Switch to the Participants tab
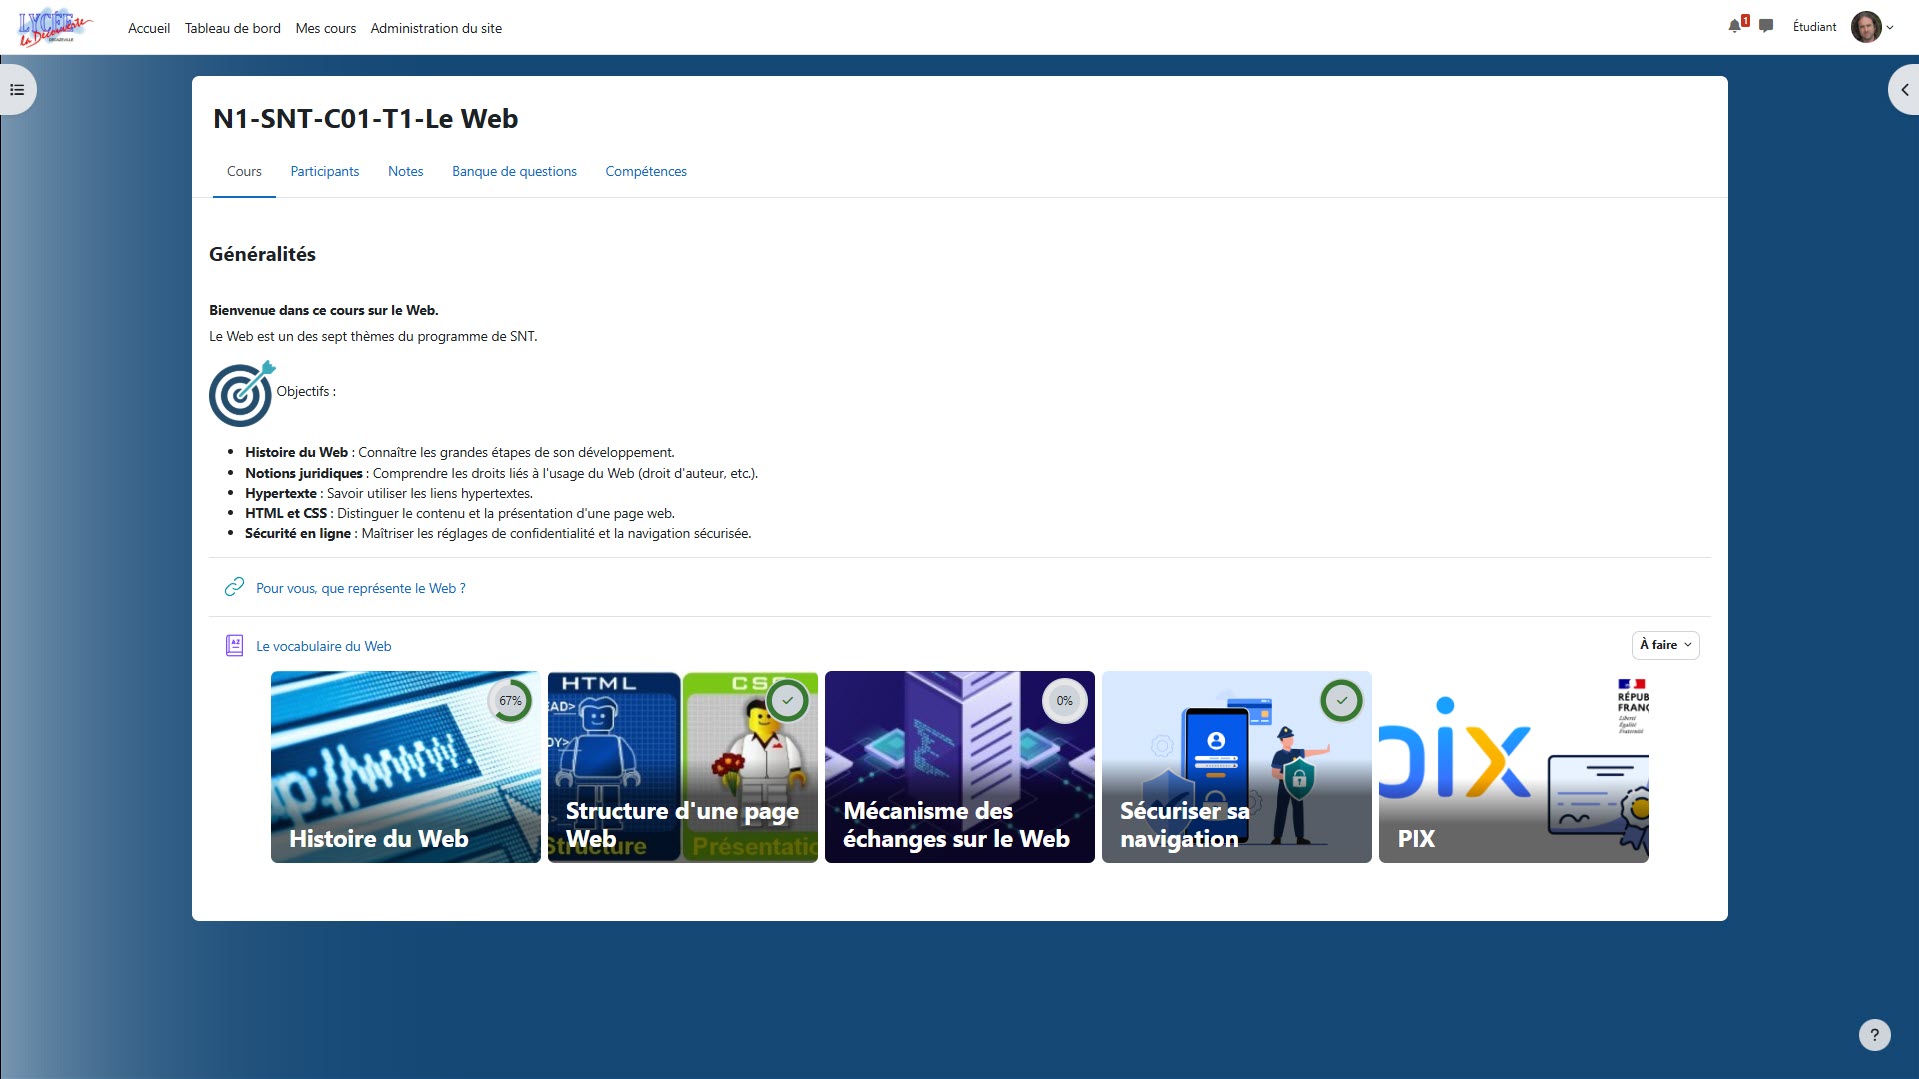Image resolution: width=1919 pixels, height=1079 pixels. pos(324,171)
